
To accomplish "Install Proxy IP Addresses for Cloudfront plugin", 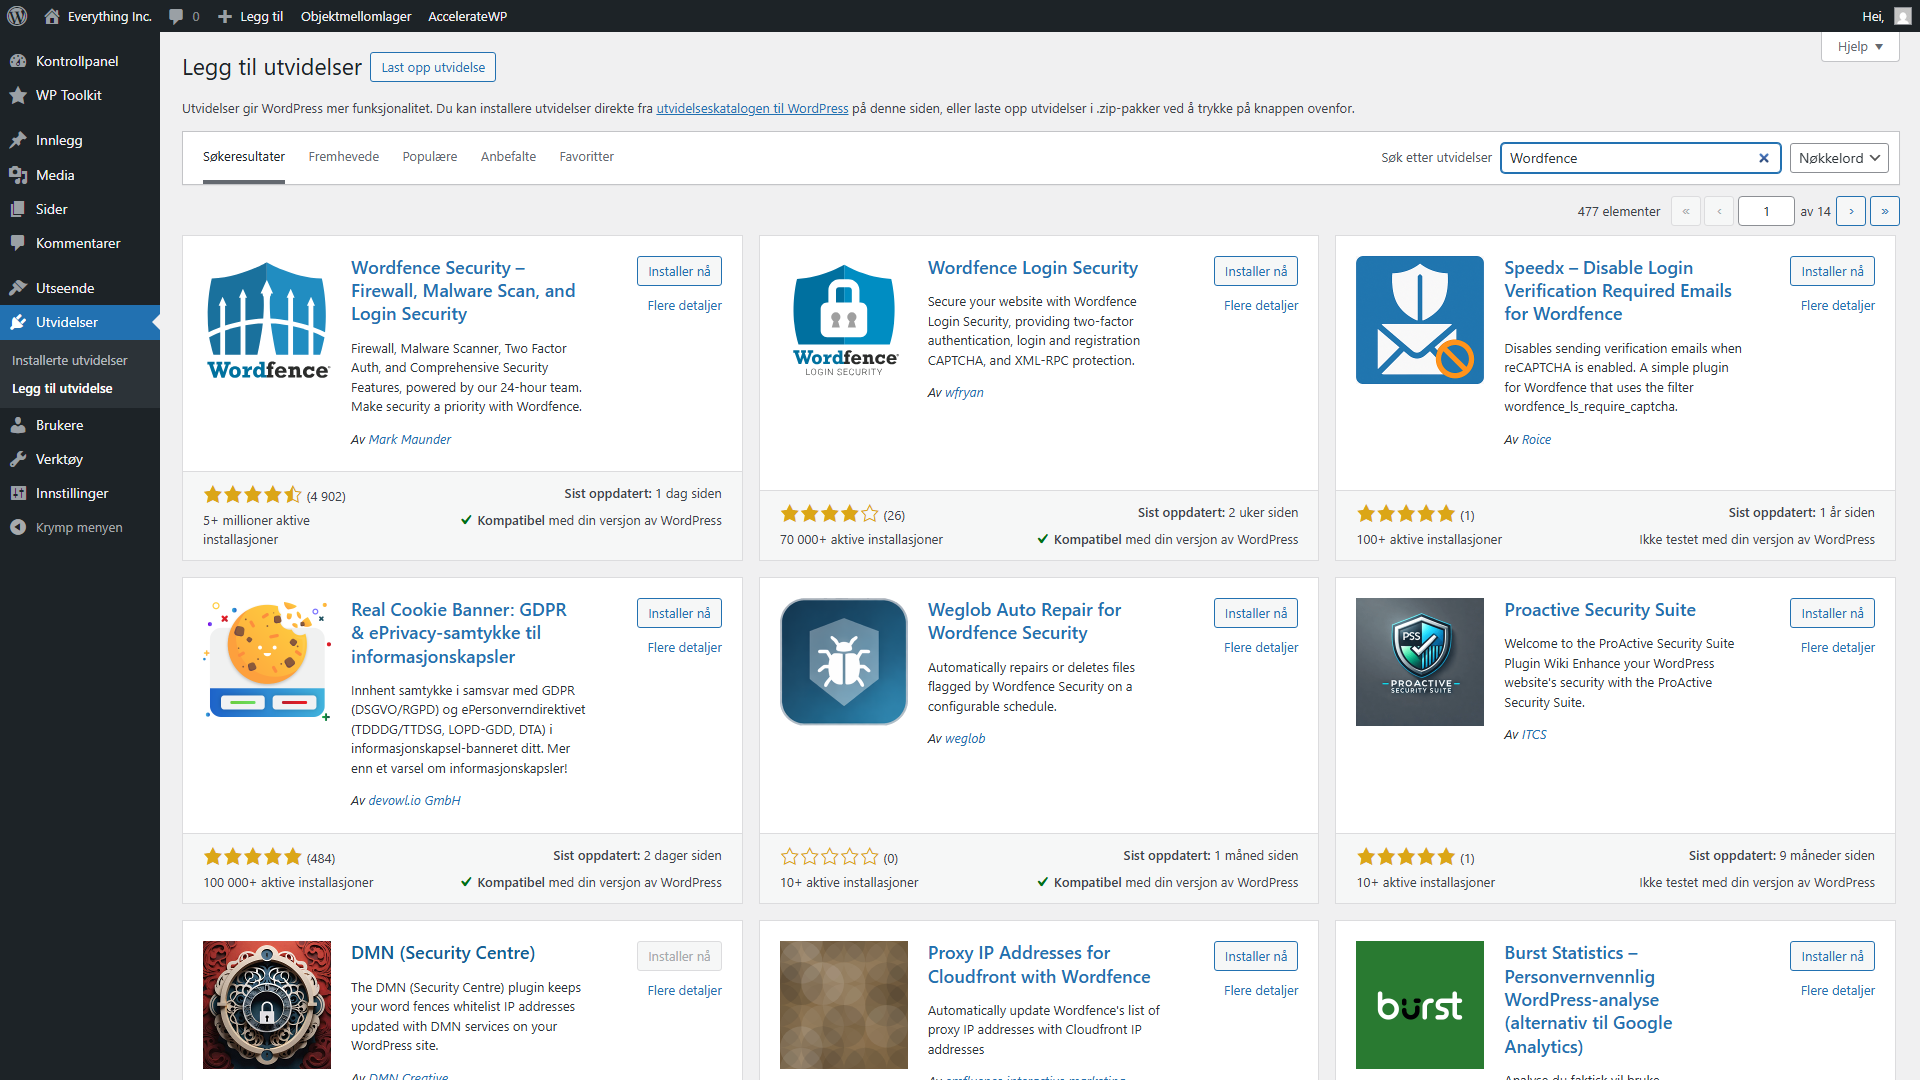I will [1256, 956].
